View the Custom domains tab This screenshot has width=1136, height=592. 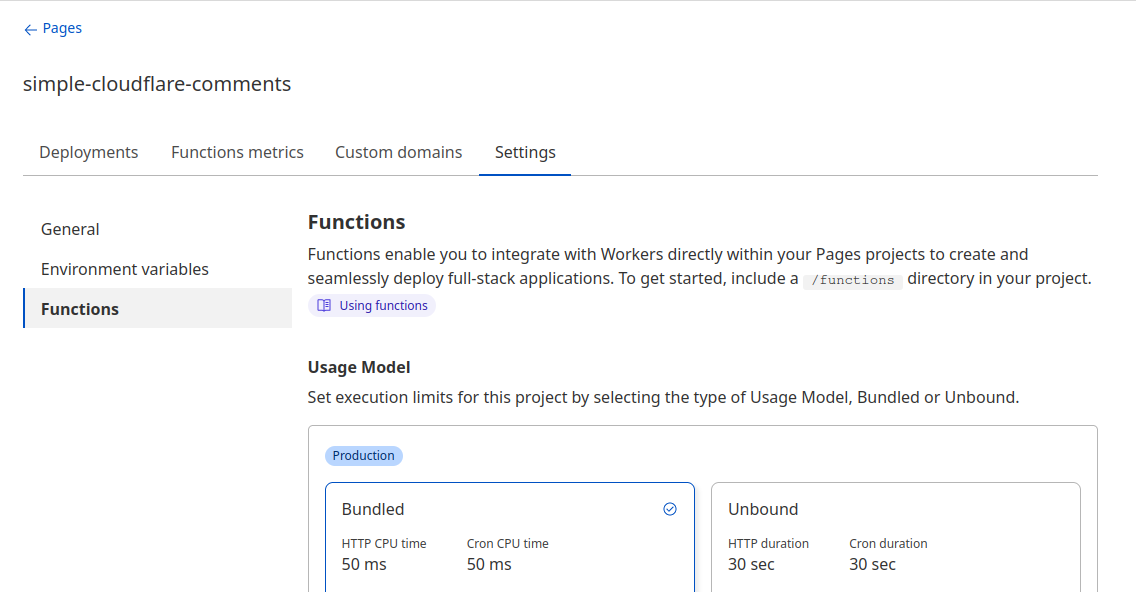tap(398, 152)
